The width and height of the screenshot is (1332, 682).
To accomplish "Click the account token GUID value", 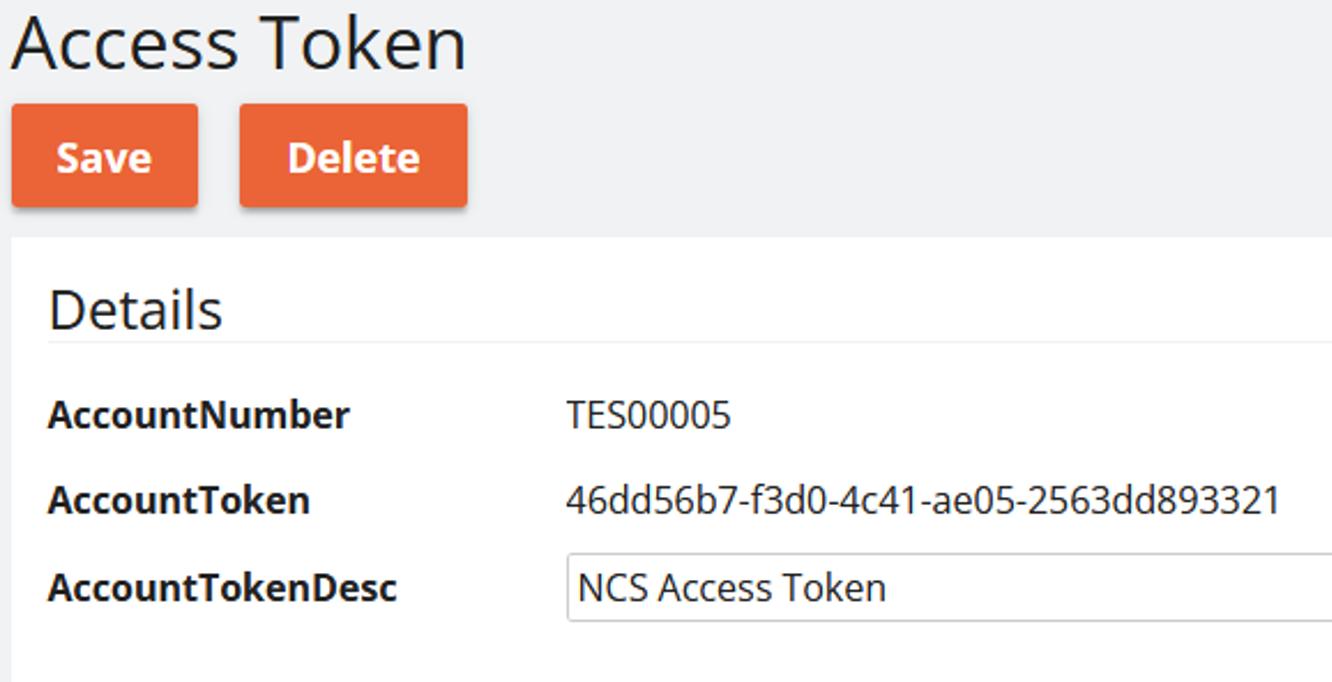I will pos(922,500).
